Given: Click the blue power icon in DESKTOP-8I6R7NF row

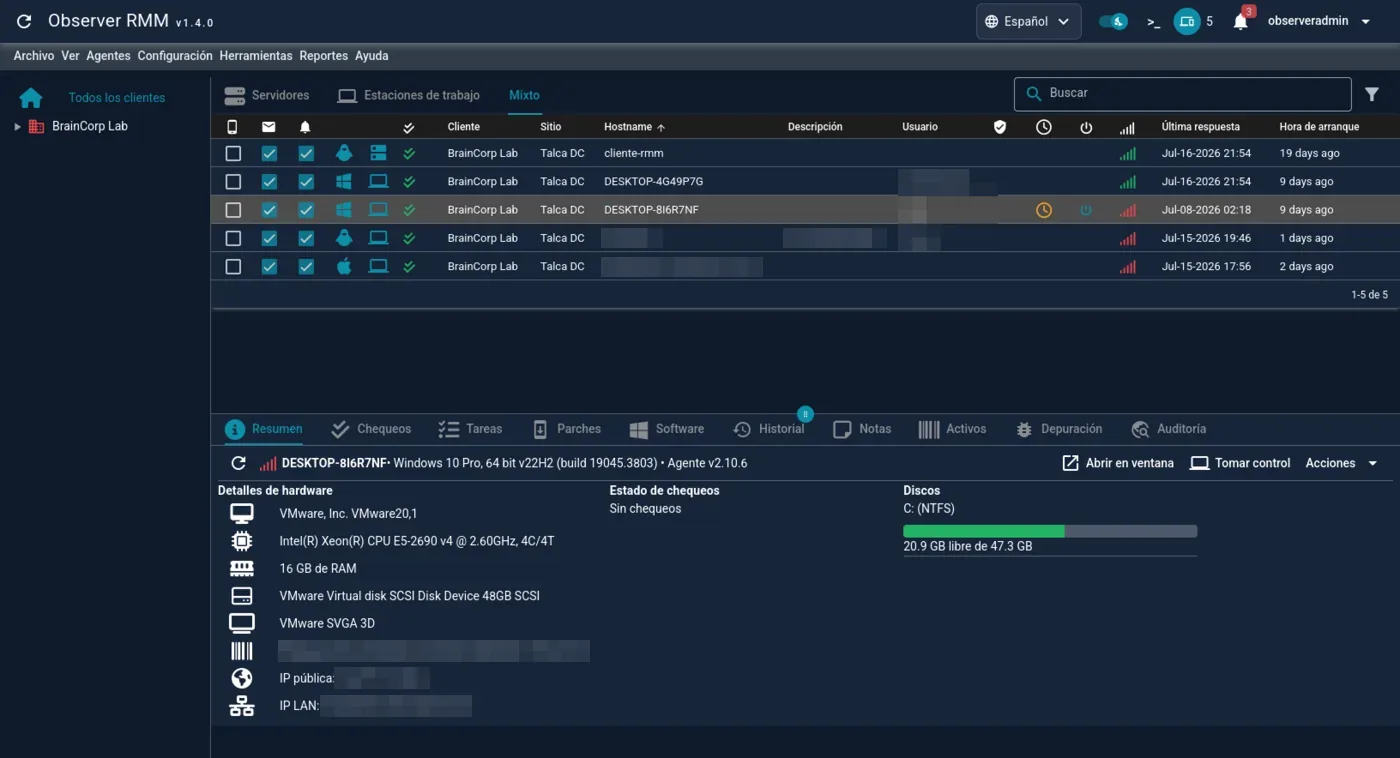Looking at the screenshot, I should pos(1086,210).
